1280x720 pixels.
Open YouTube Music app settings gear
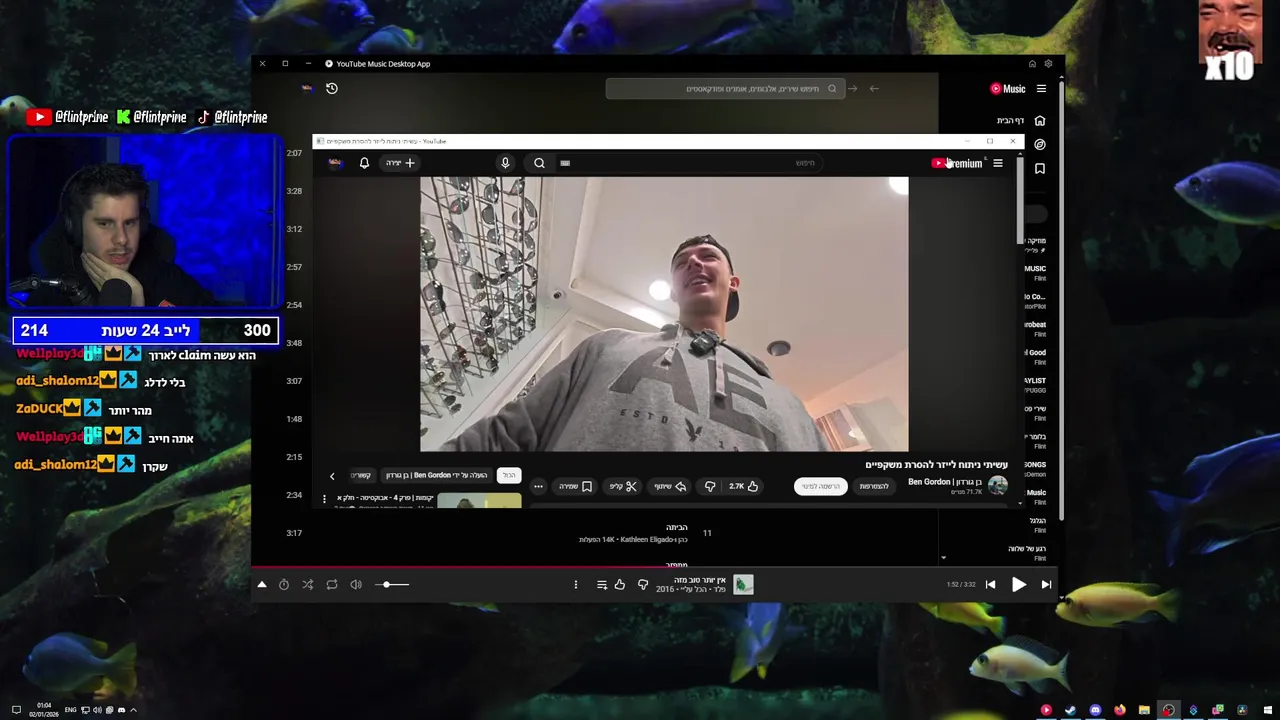click(1048, 64)
